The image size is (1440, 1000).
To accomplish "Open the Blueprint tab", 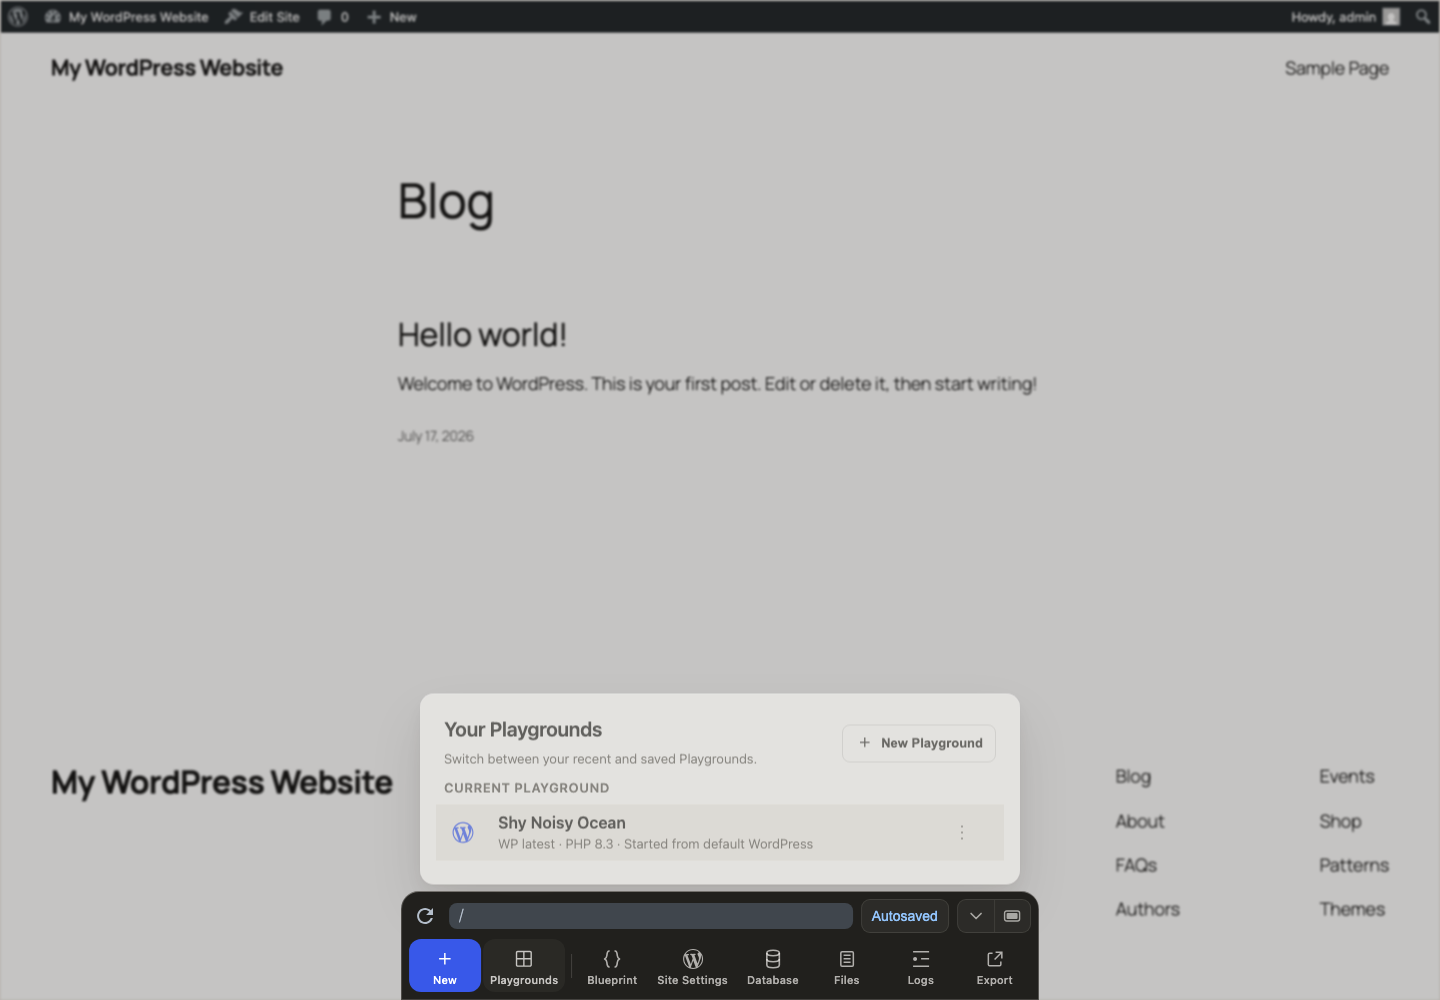I will coord(612,966).
